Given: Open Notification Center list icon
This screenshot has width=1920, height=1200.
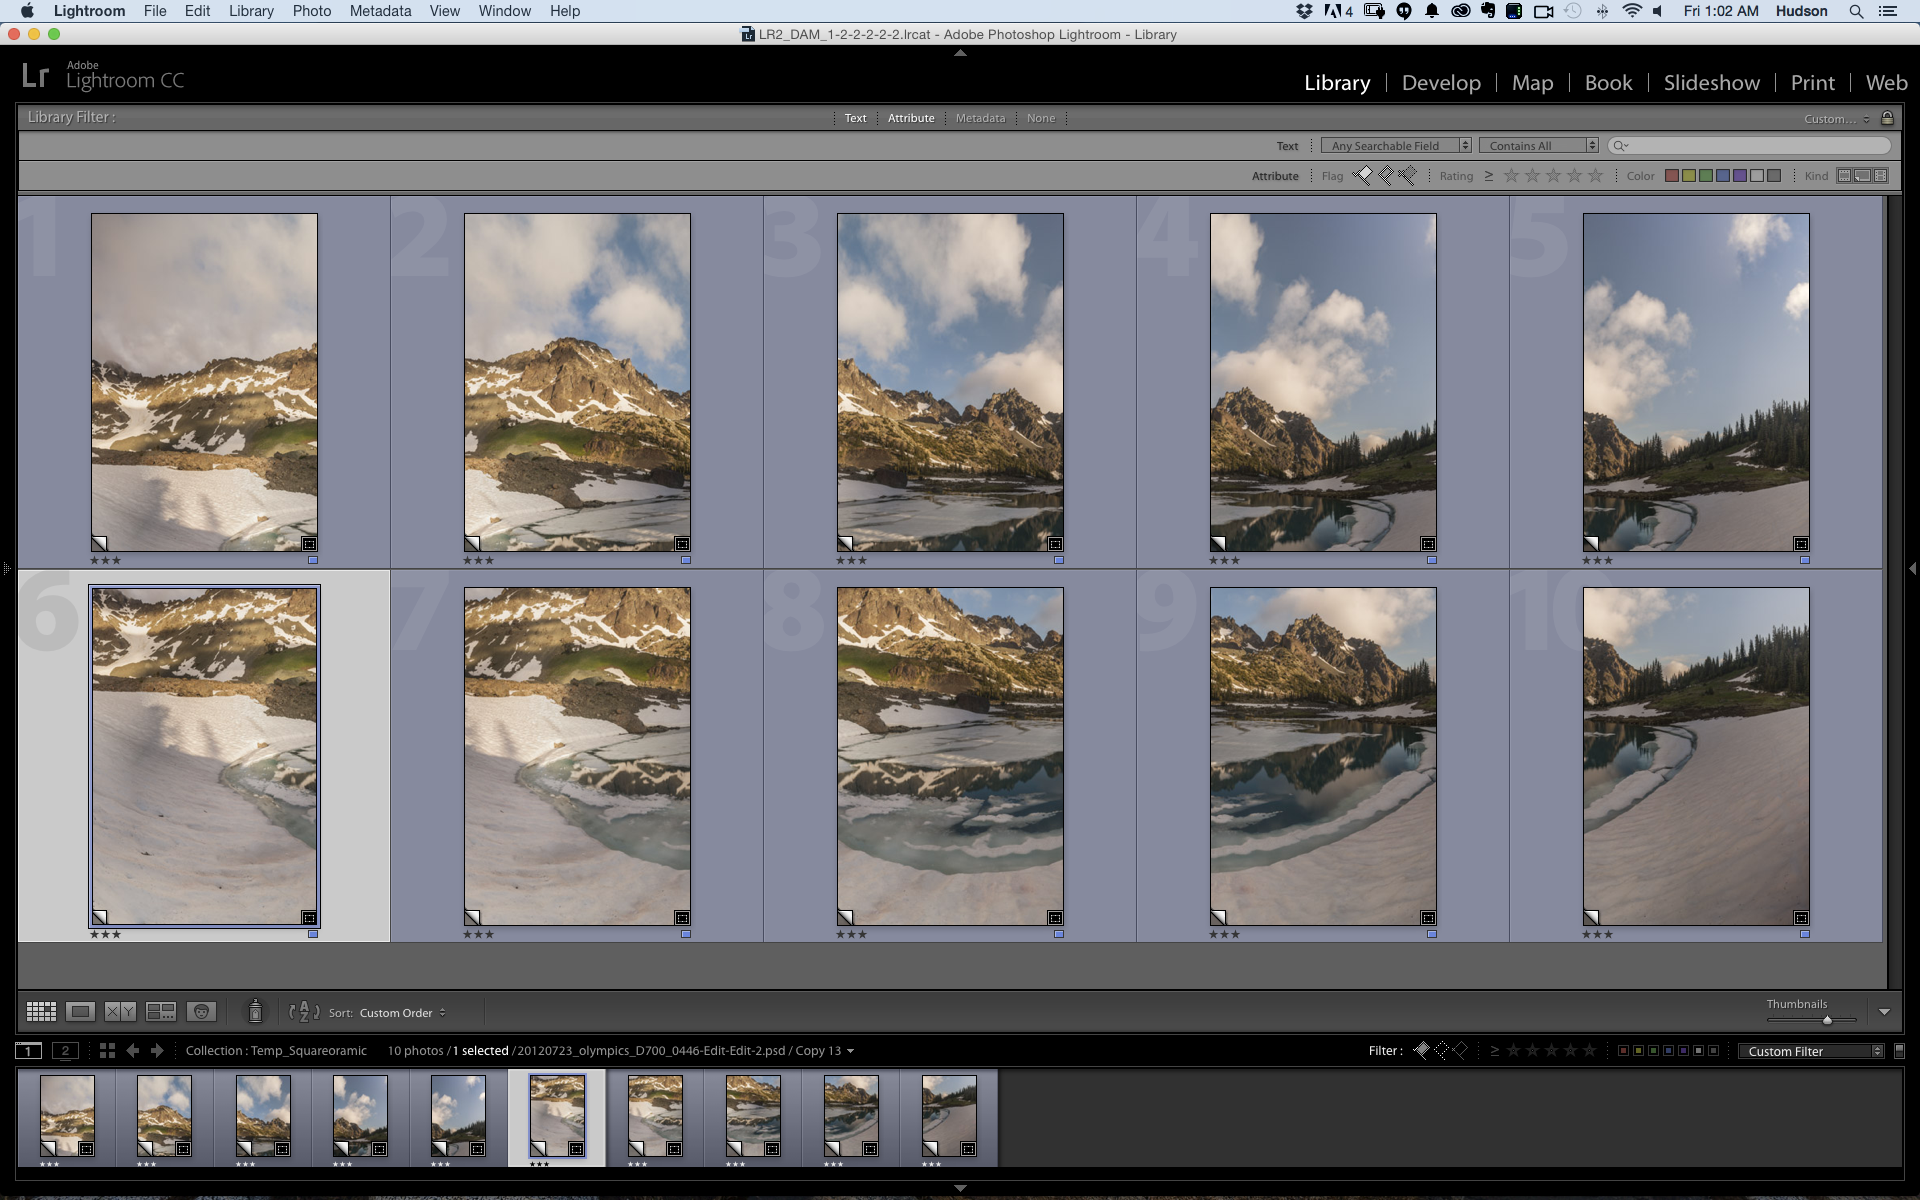Looking at the screenshot, I should click(1888, 11).
